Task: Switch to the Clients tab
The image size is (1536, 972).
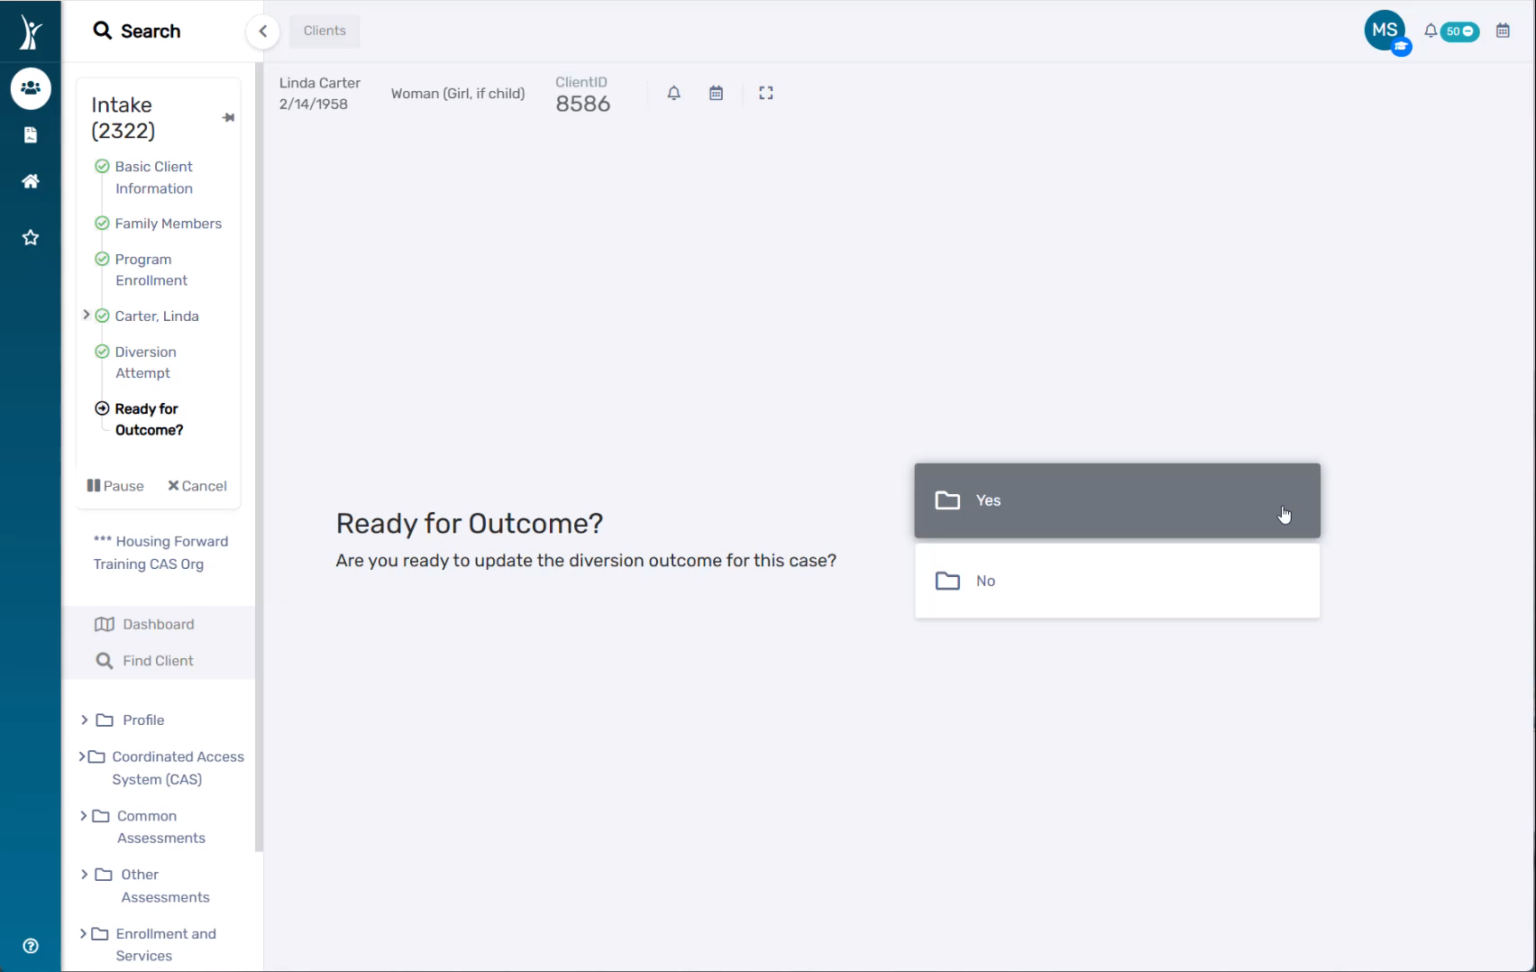Action: click(324, 31)
